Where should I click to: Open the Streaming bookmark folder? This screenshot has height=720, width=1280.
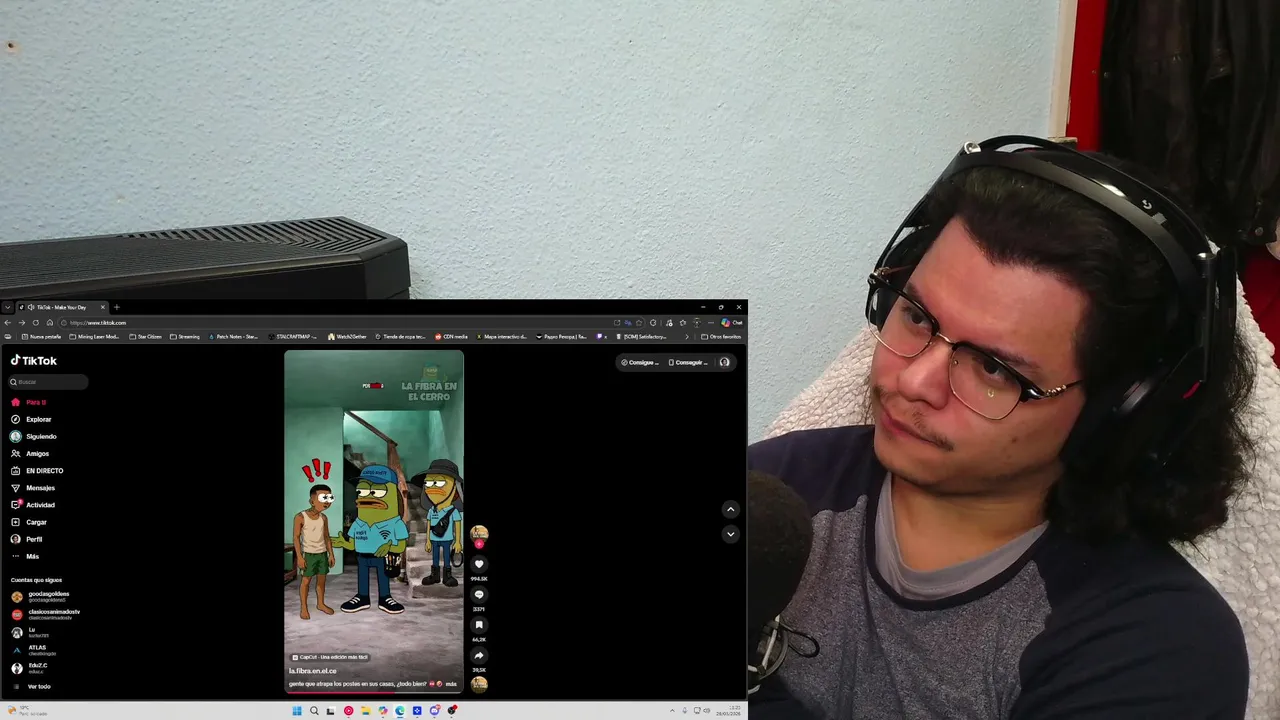(x=185, y=337)
